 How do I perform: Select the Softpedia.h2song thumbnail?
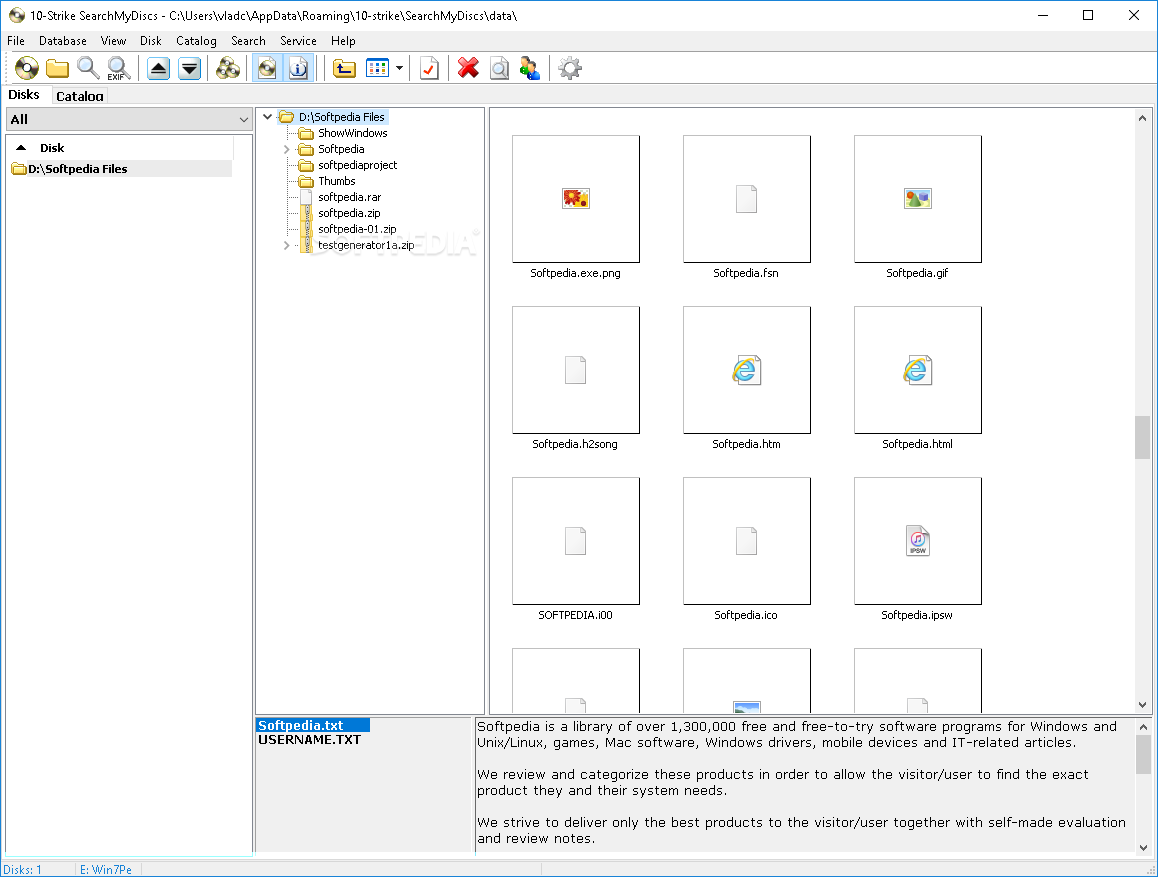point(575,370)
